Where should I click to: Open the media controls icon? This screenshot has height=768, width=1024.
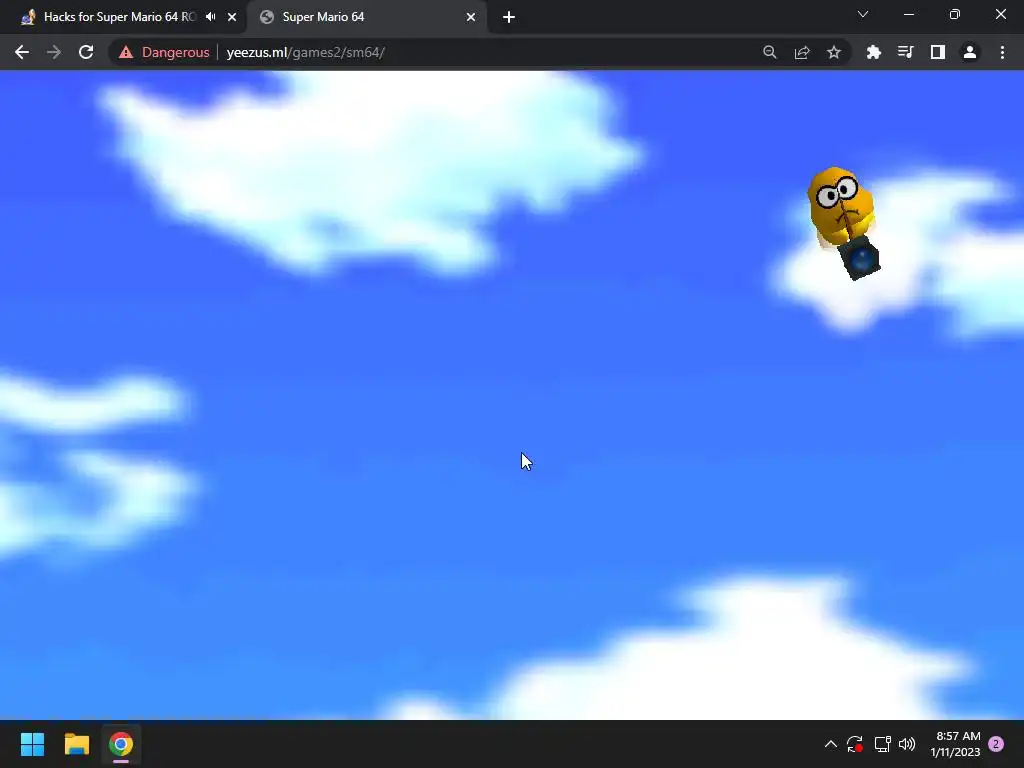(x=906, y=52)
